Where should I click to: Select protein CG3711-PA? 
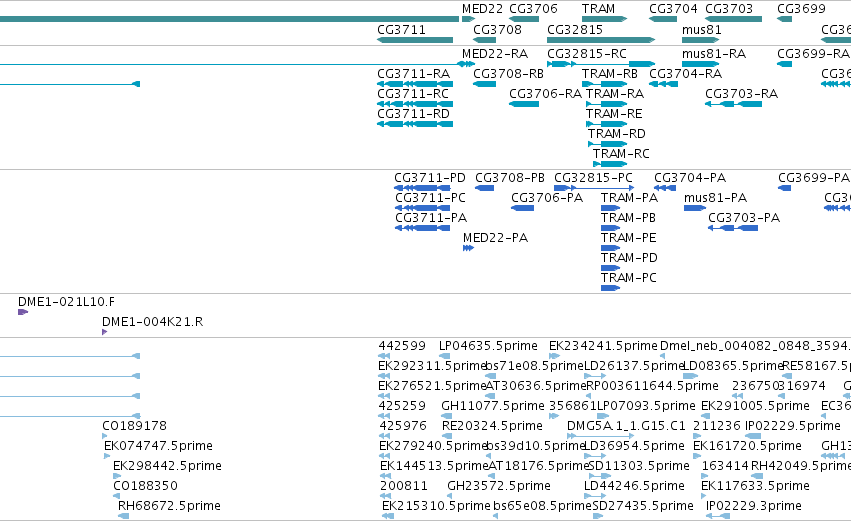431,218
